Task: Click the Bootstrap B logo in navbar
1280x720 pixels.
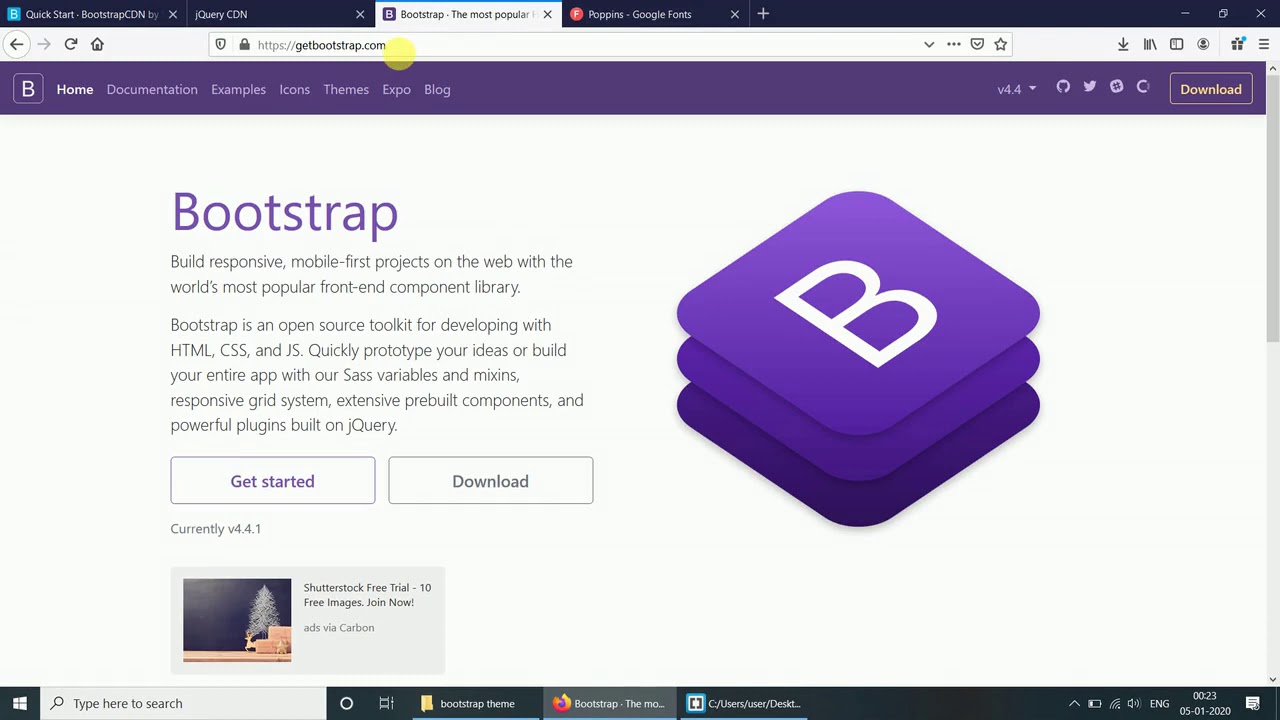Action: (28, 89)
